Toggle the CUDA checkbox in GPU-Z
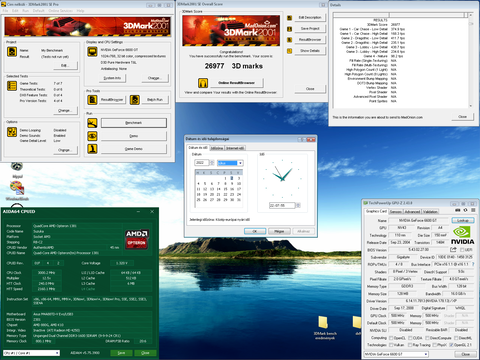The height and width of the screenshot is (360, 480). tap(410, 338)
